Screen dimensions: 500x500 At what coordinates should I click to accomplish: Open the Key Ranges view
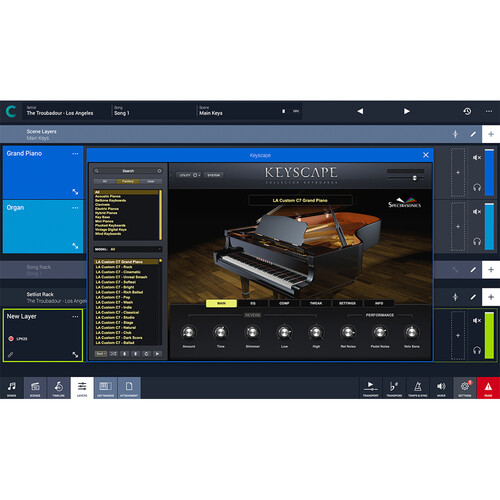tap(105, 388)
